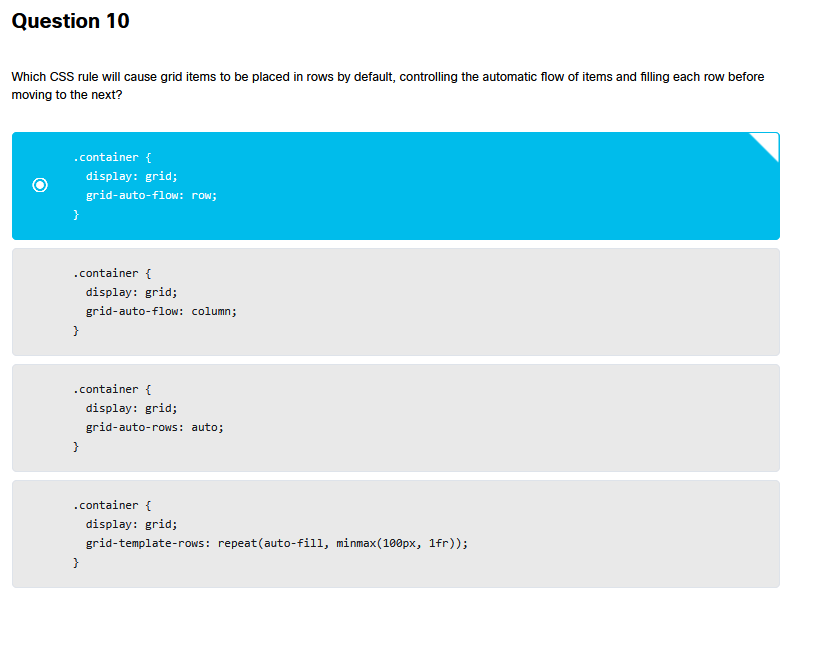Click ".container {" in the fourth answer option
Screen dimensions: 822x669
[111, 505]
